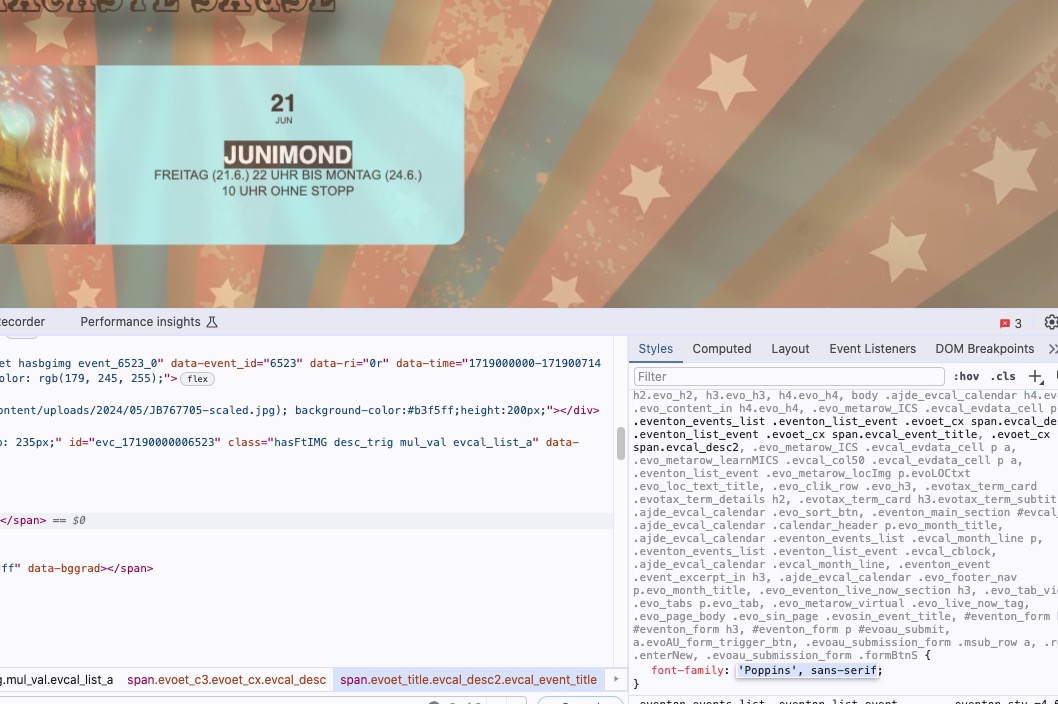
Task: Click the JB767705-scaled.jpg background line
Action: pos(300,410)
